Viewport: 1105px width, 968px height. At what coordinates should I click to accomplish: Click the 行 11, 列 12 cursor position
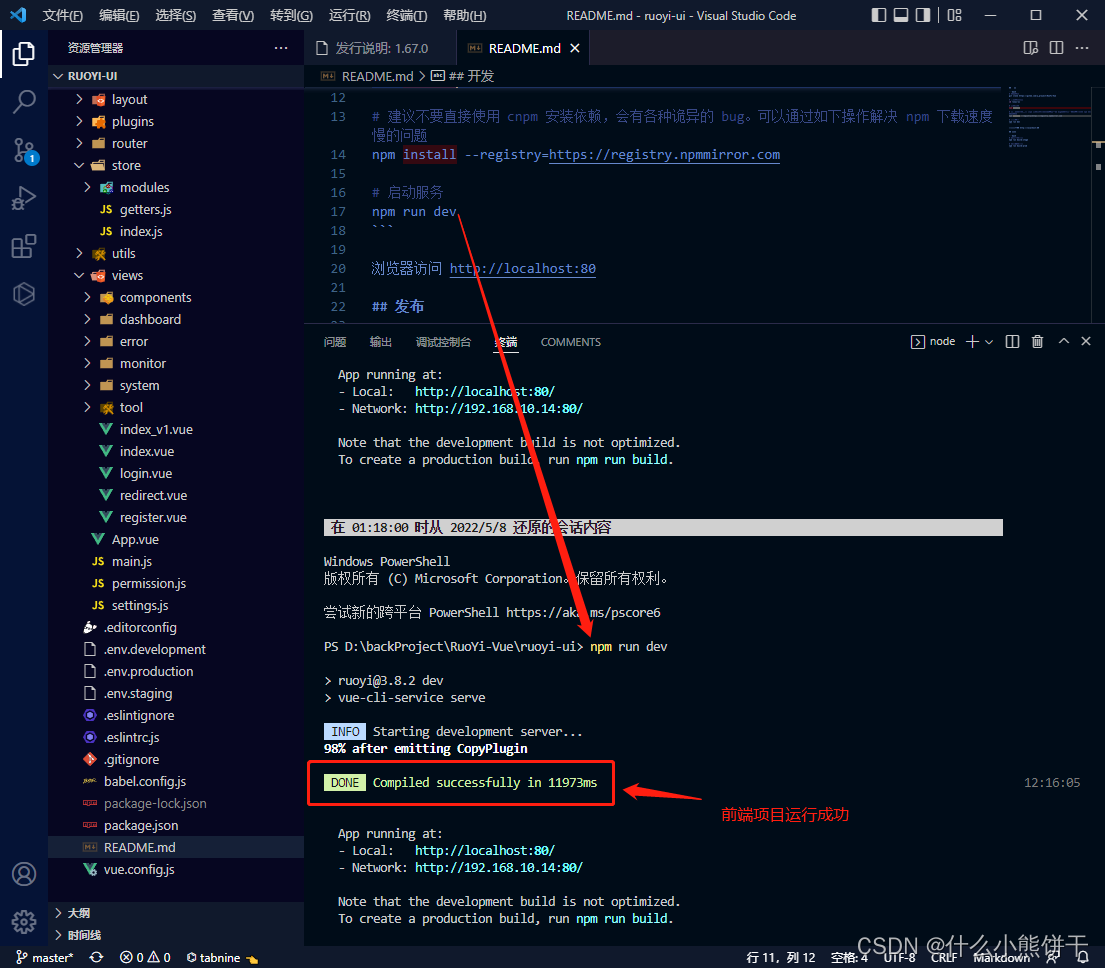tap(781, 957)
